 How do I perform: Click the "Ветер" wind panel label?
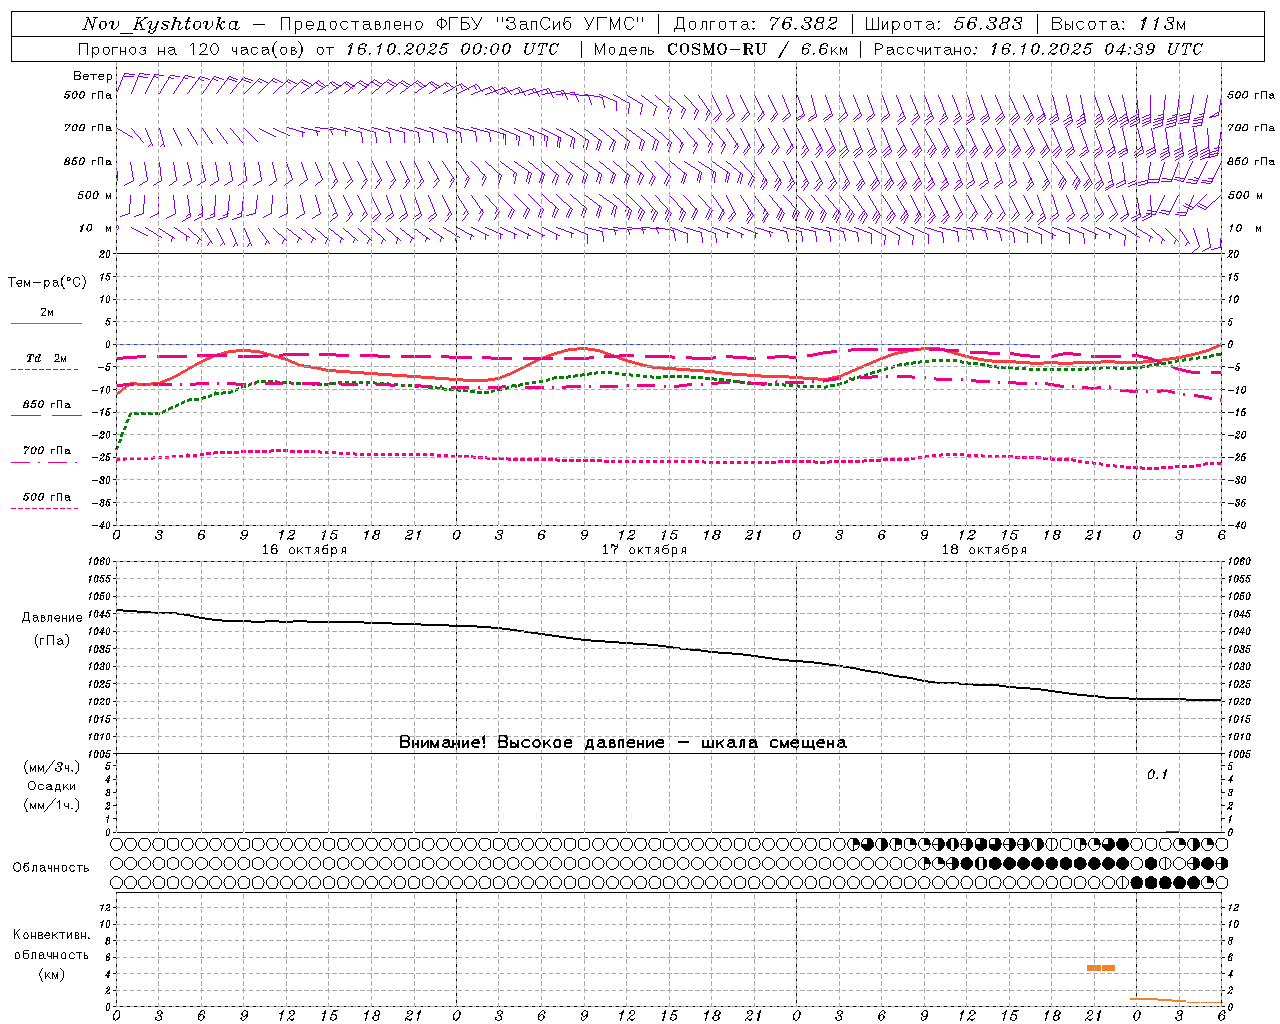click(x=92, y=76)
